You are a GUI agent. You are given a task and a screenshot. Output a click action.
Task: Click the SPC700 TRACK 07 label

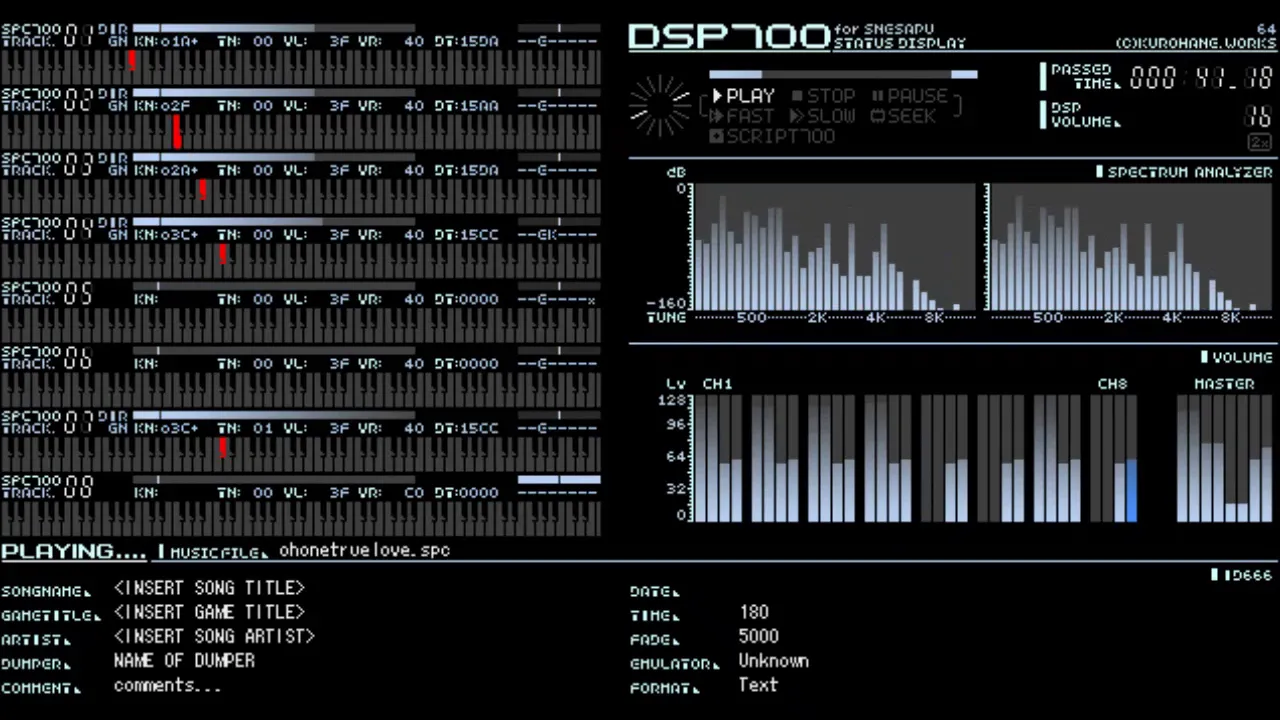click(x=48, y=423)
